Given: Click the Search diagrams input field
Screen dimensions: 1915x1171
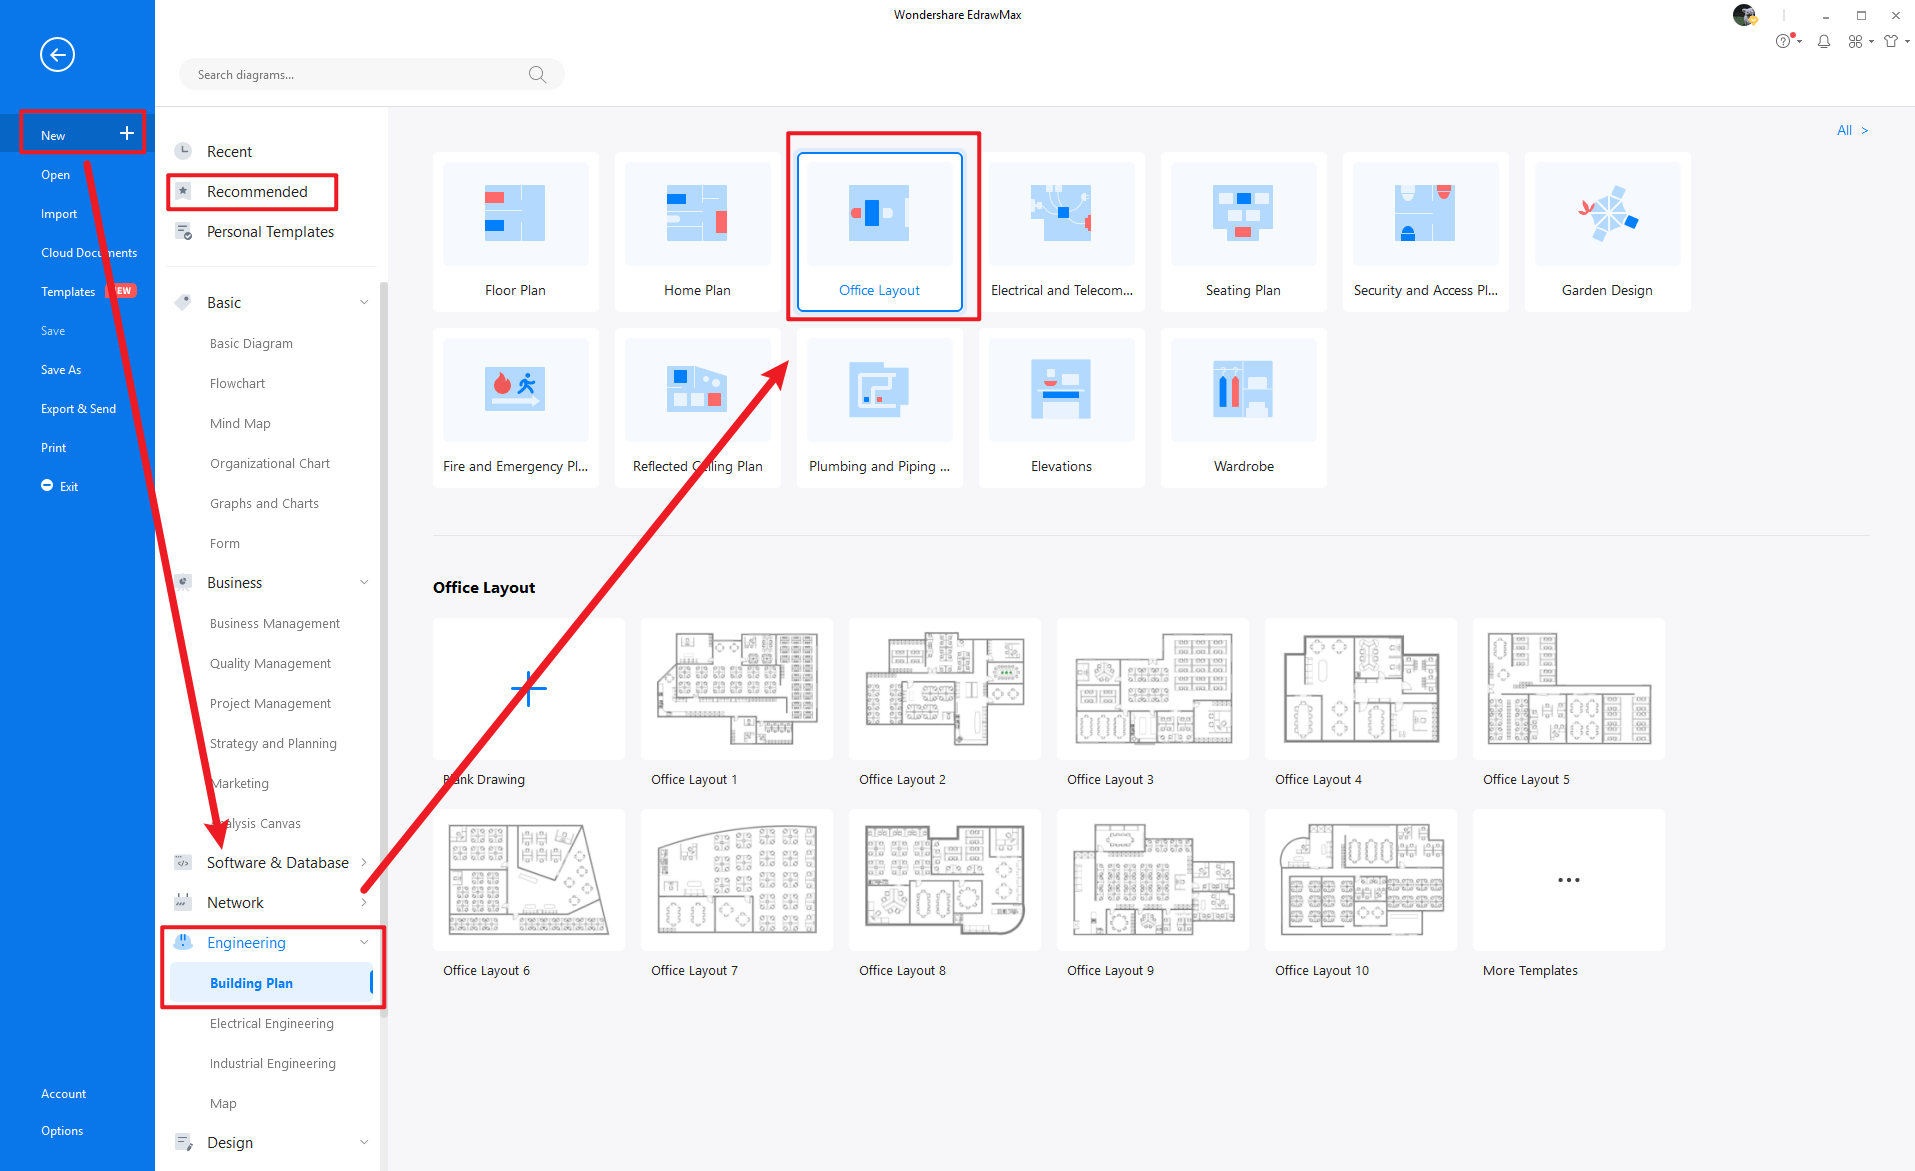Looking at the screenshot, I should [355, 75].
